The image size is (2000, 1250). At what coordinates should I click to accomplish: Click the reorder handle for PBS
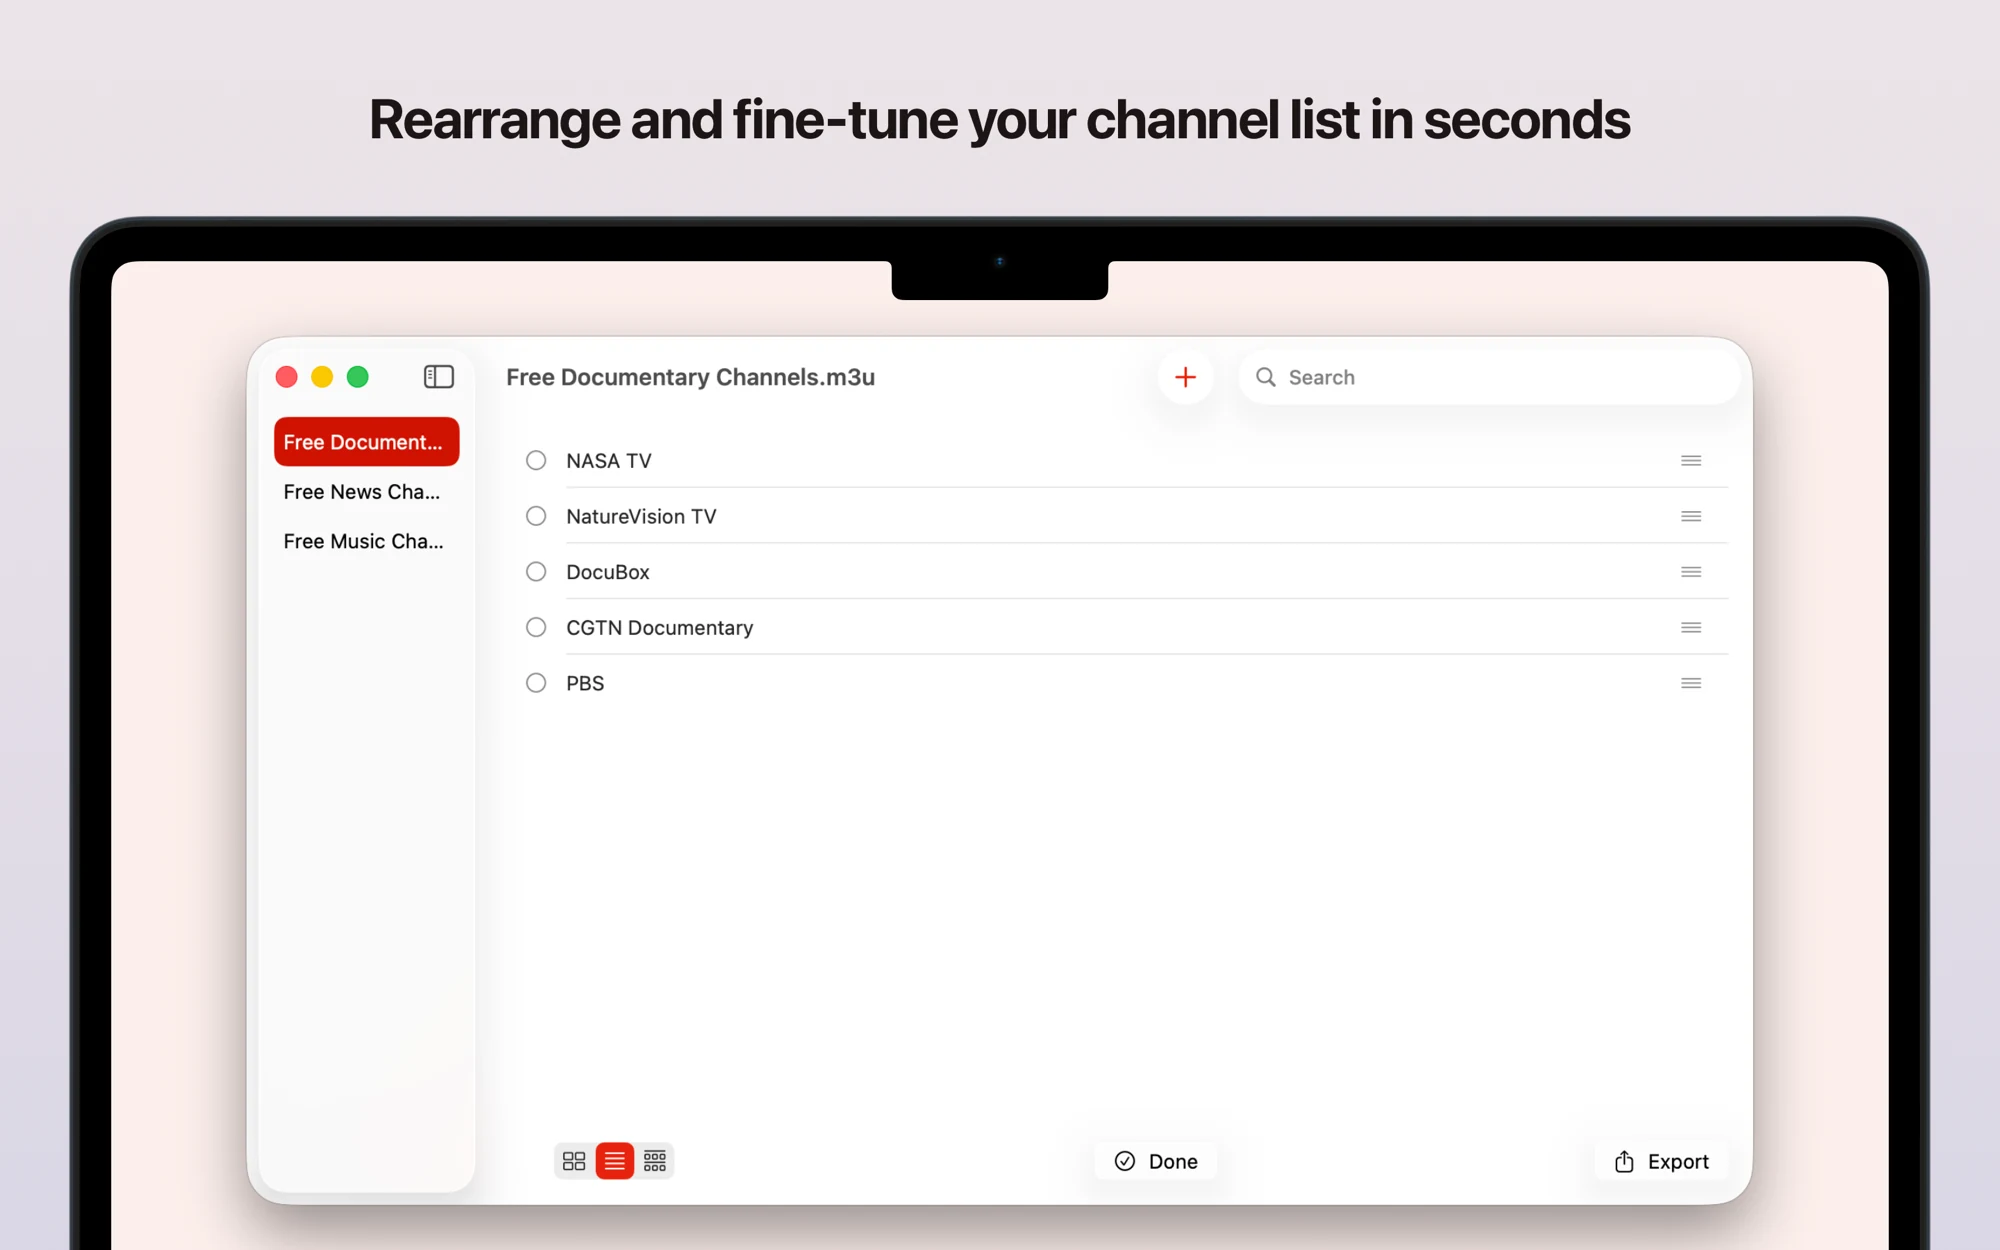click(x=1691, y=683)
